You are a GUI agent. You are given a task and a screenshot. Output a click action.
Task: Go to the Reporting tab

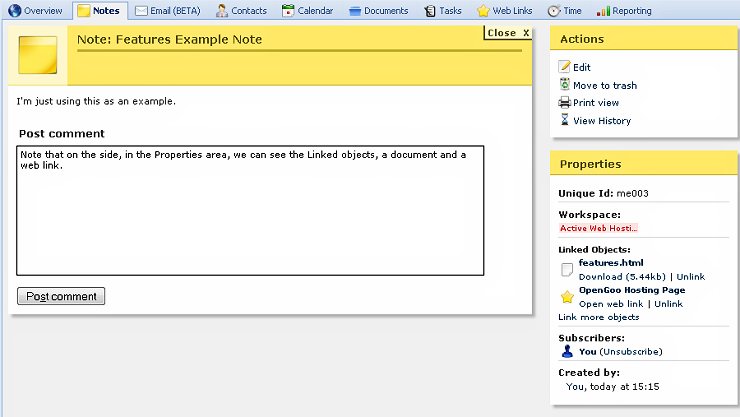632,10
